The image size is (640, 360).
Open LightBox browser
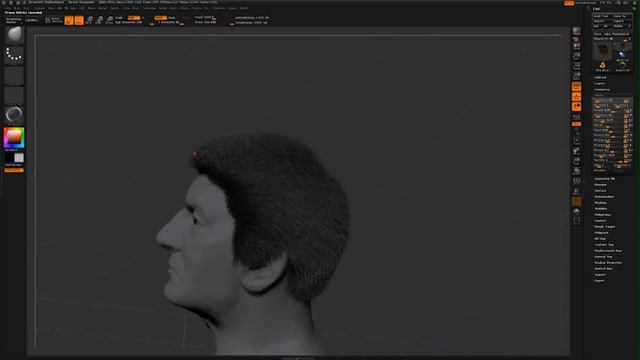[32, 20]
